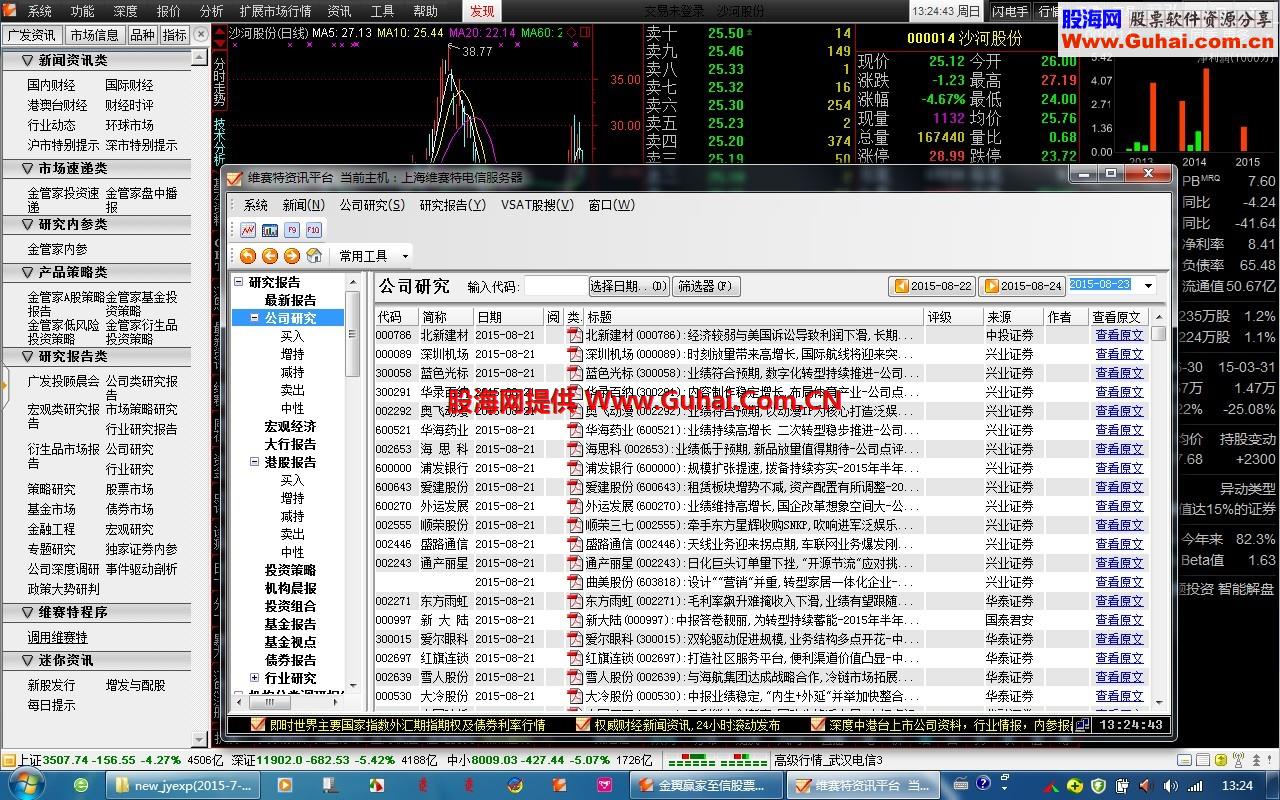This screenshot has height=800, width=1280.
Task: Select the 发现 tab in top bar
Action: coord(482,11)
